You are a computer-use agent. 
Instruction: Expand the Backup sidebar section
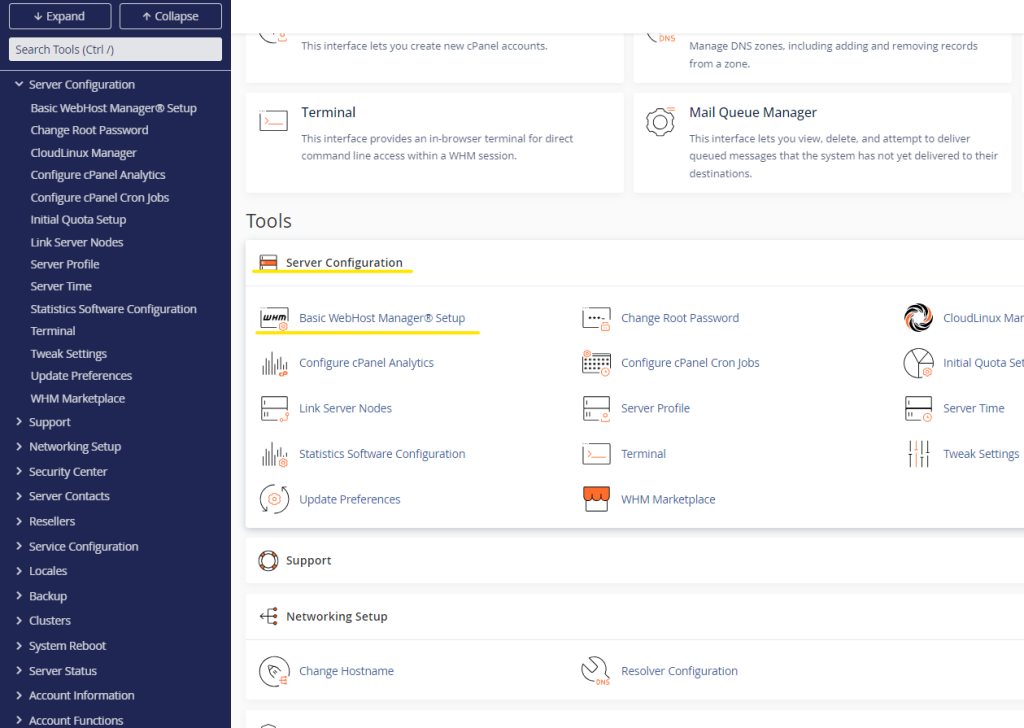pyautogui.click(x=19, y=596)
